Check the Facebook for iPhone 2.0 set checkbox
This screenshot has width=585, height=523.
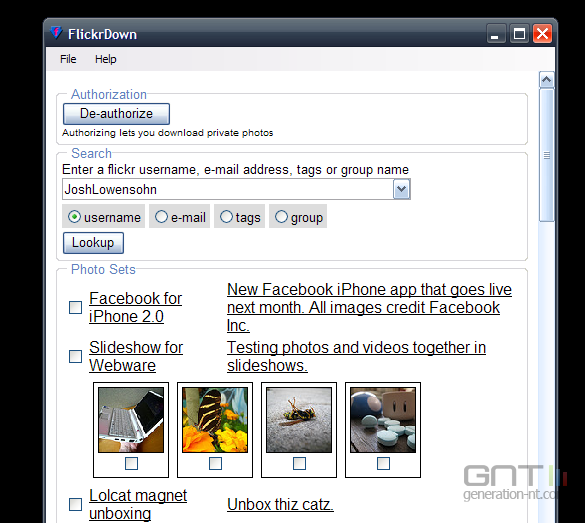pos(75,307)
